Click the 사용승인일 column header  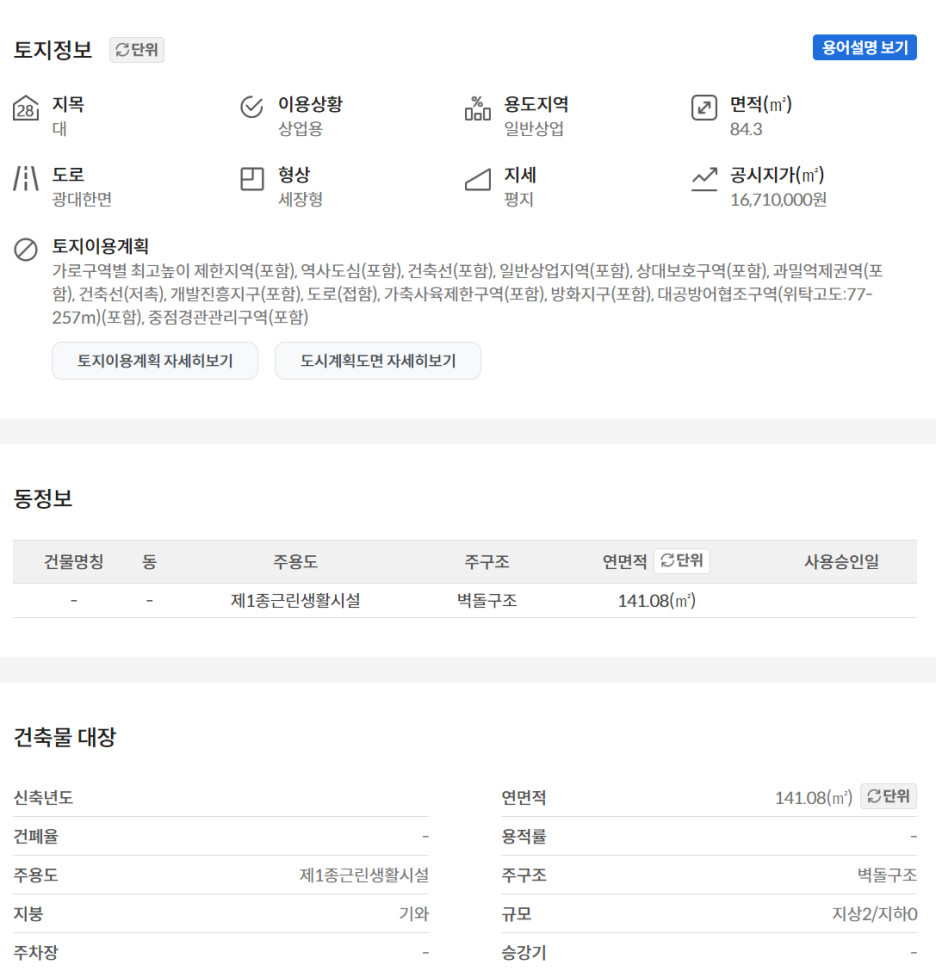pyautogui.click(x=841, y=562)
